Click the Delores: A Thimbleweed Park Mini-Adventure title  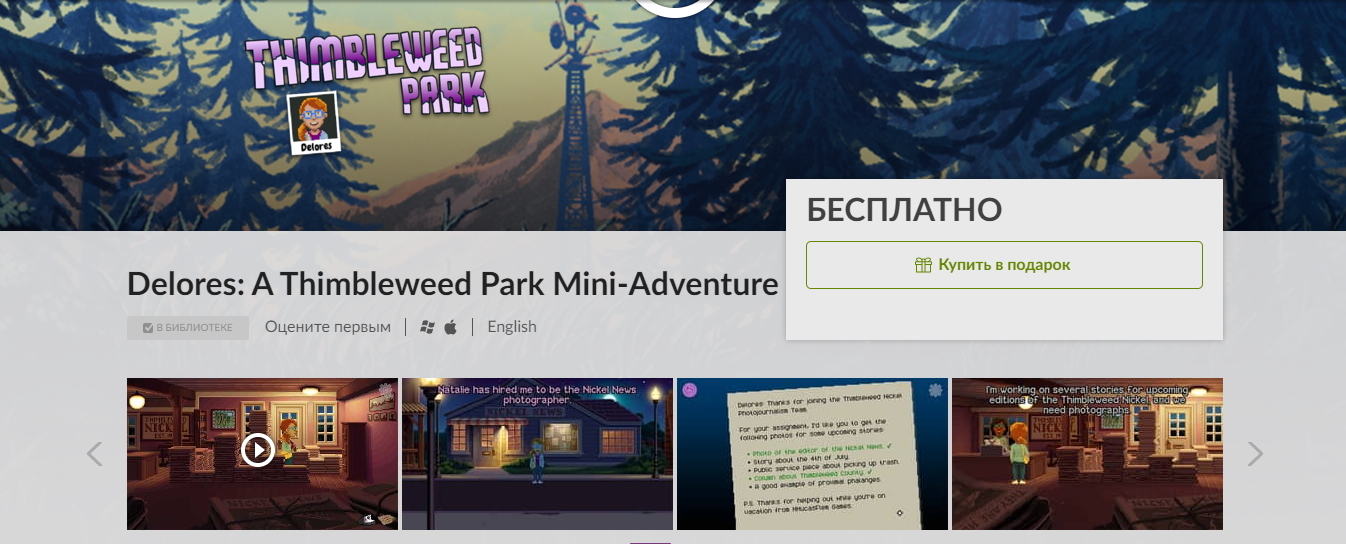click(452, 284)
